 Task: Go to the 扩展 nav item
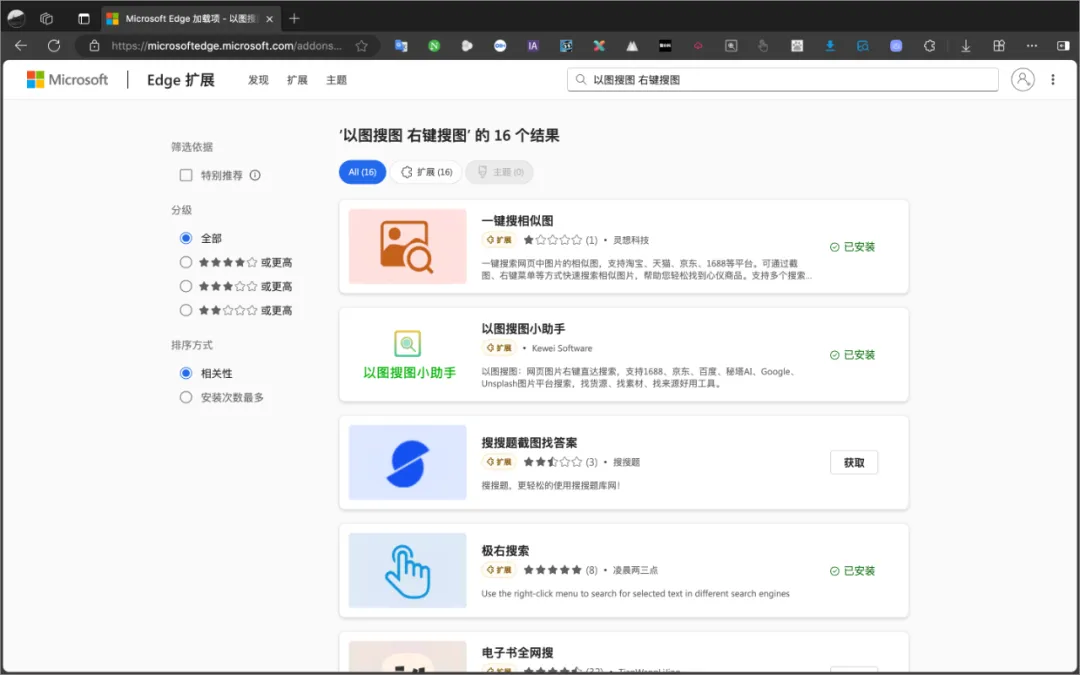point(297,80)
